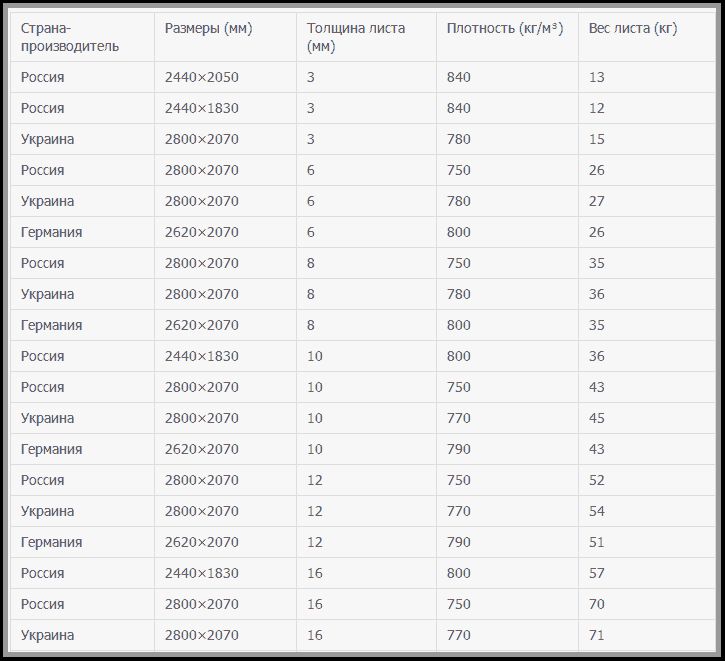
Task: Click the weight value 54
Action: click(597, 511)
